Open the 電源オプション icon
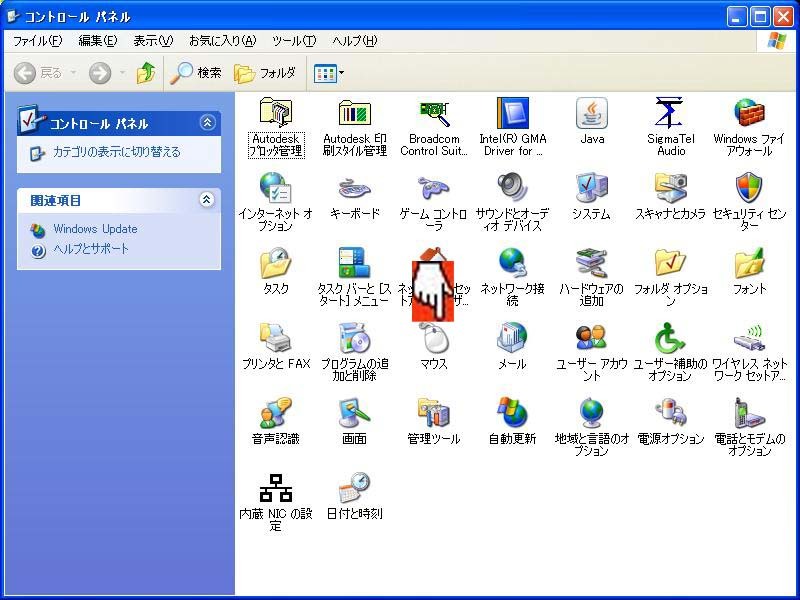The image size is (800, 600). [671, 414]
